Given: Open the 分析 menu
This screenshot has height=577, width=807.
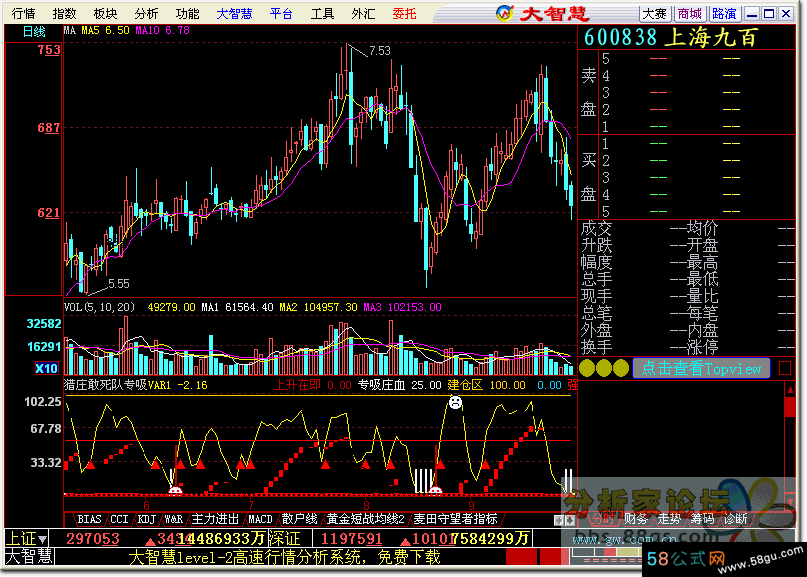Looking at the screenshot, I should pos(147,13).
